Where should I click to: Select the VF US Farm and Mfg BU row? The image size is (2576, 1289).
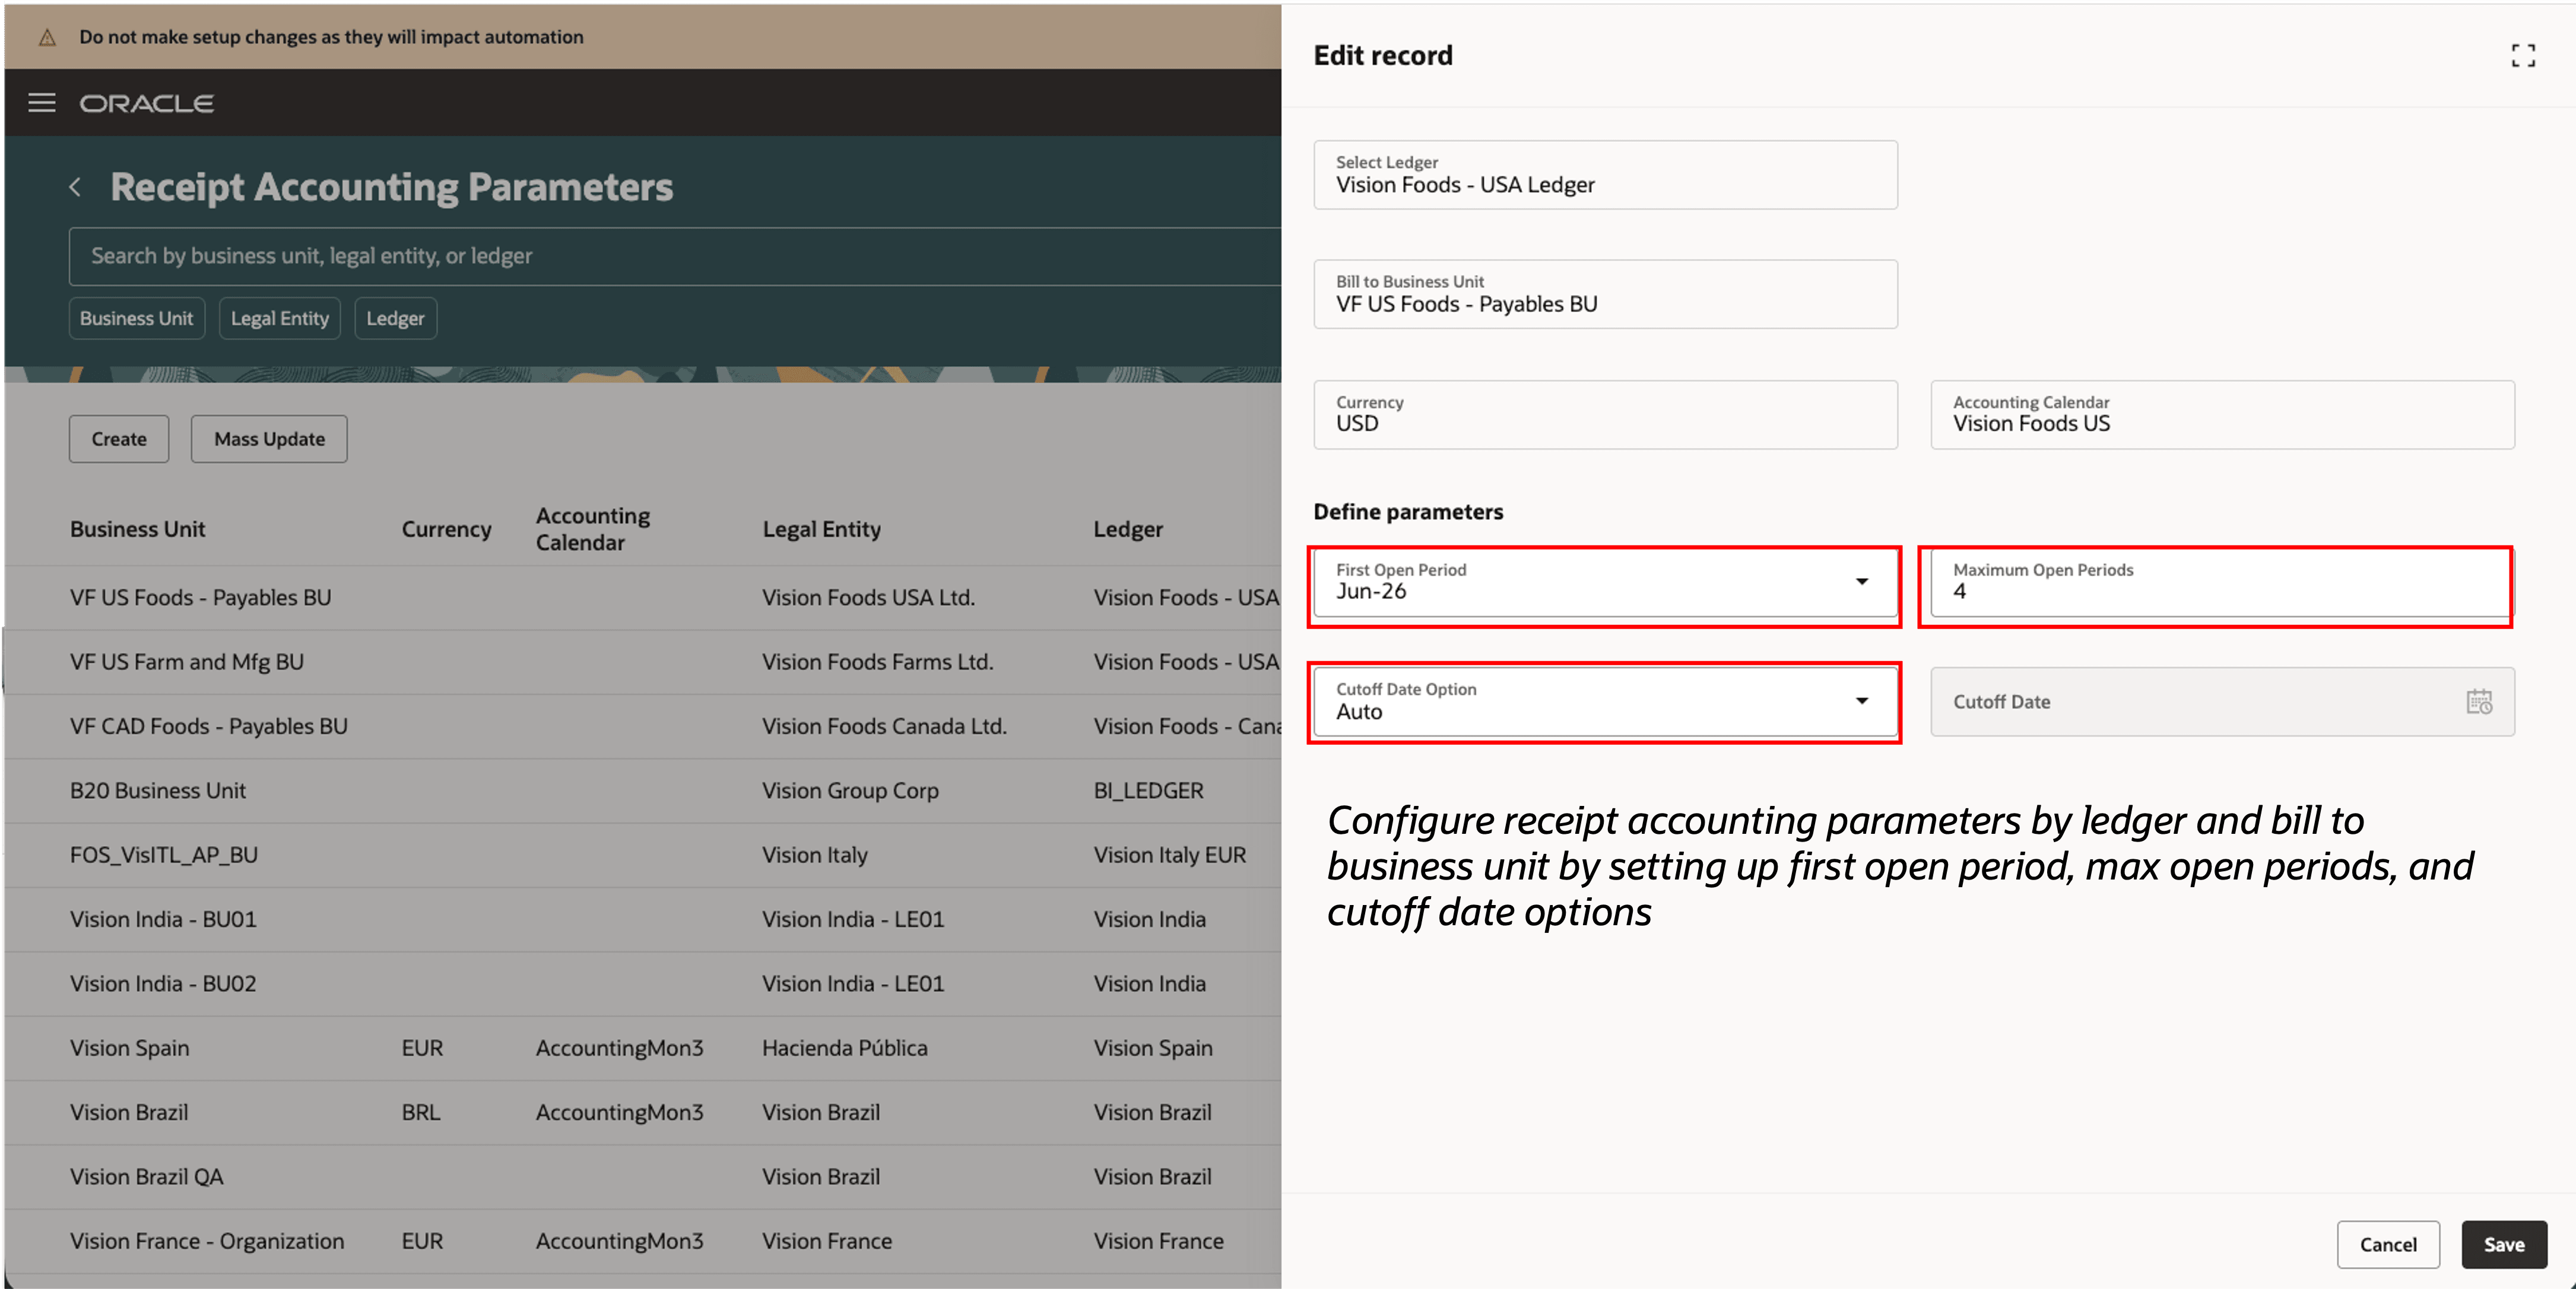(643, 662)
